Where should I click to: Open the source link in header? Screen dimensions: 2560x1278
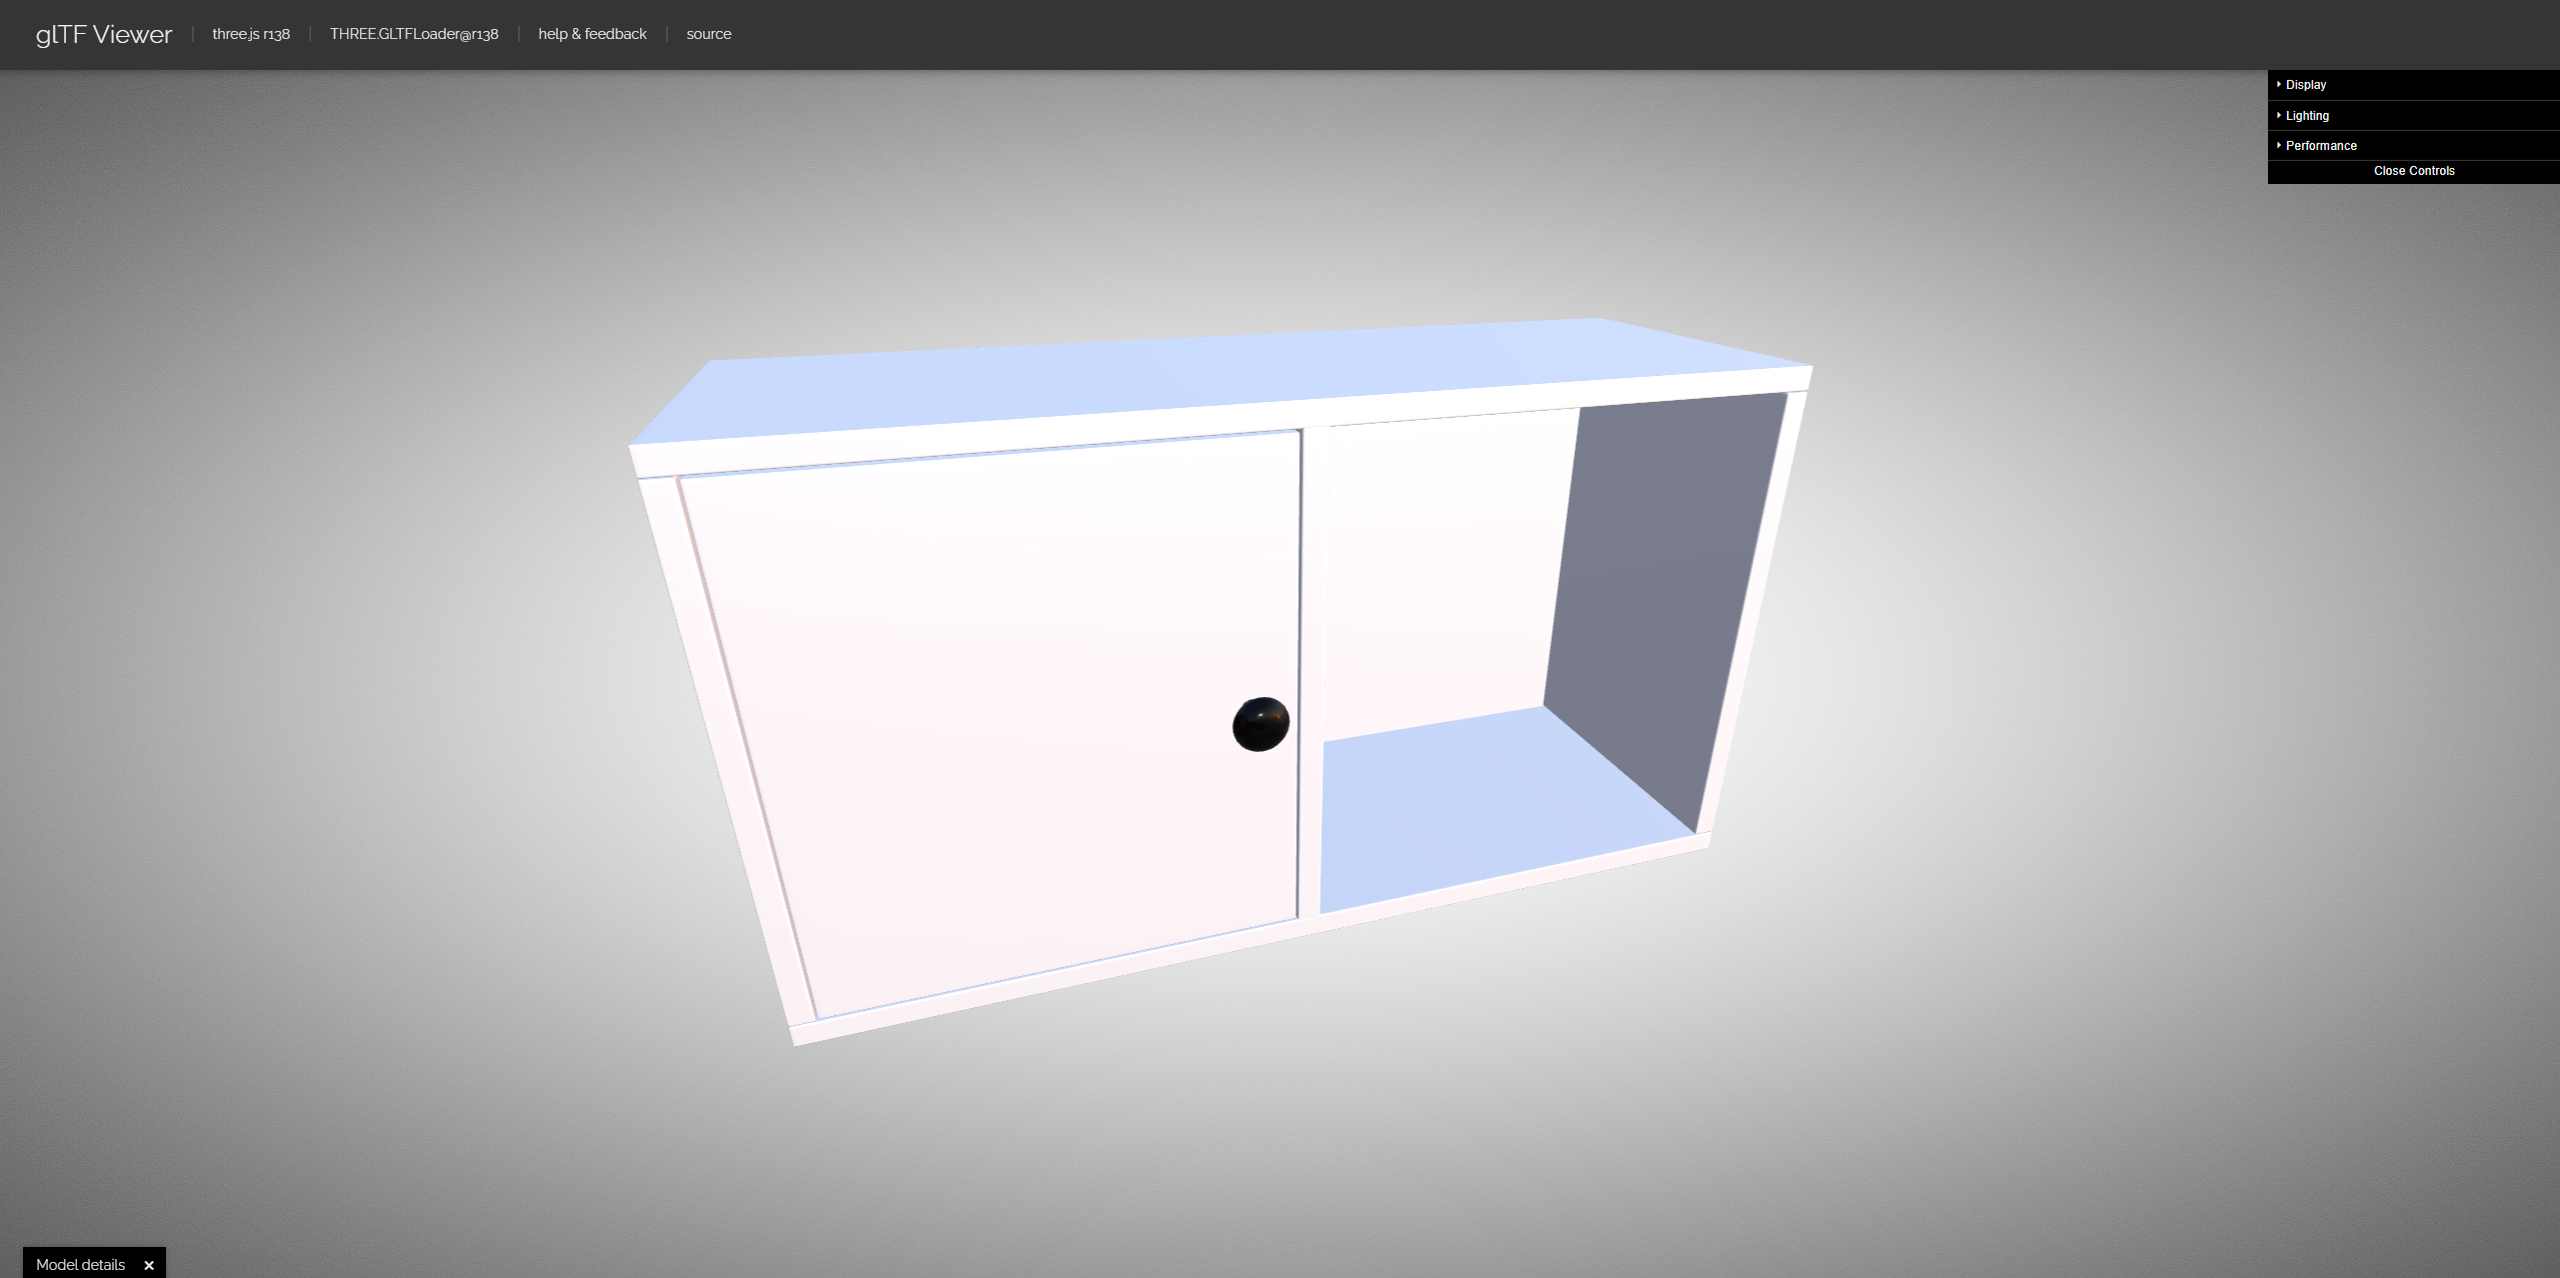click(x=708, y=34)
